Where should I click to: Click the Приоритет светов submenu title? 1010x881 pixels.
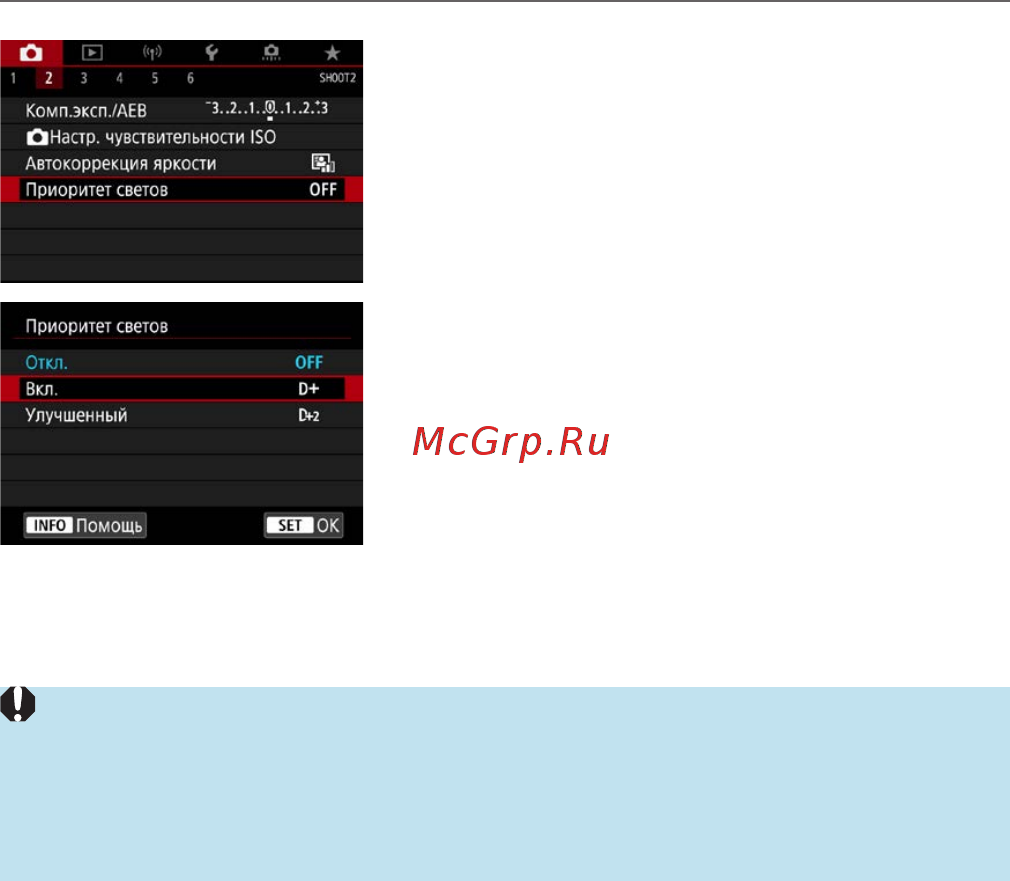(x=97, y=326)
